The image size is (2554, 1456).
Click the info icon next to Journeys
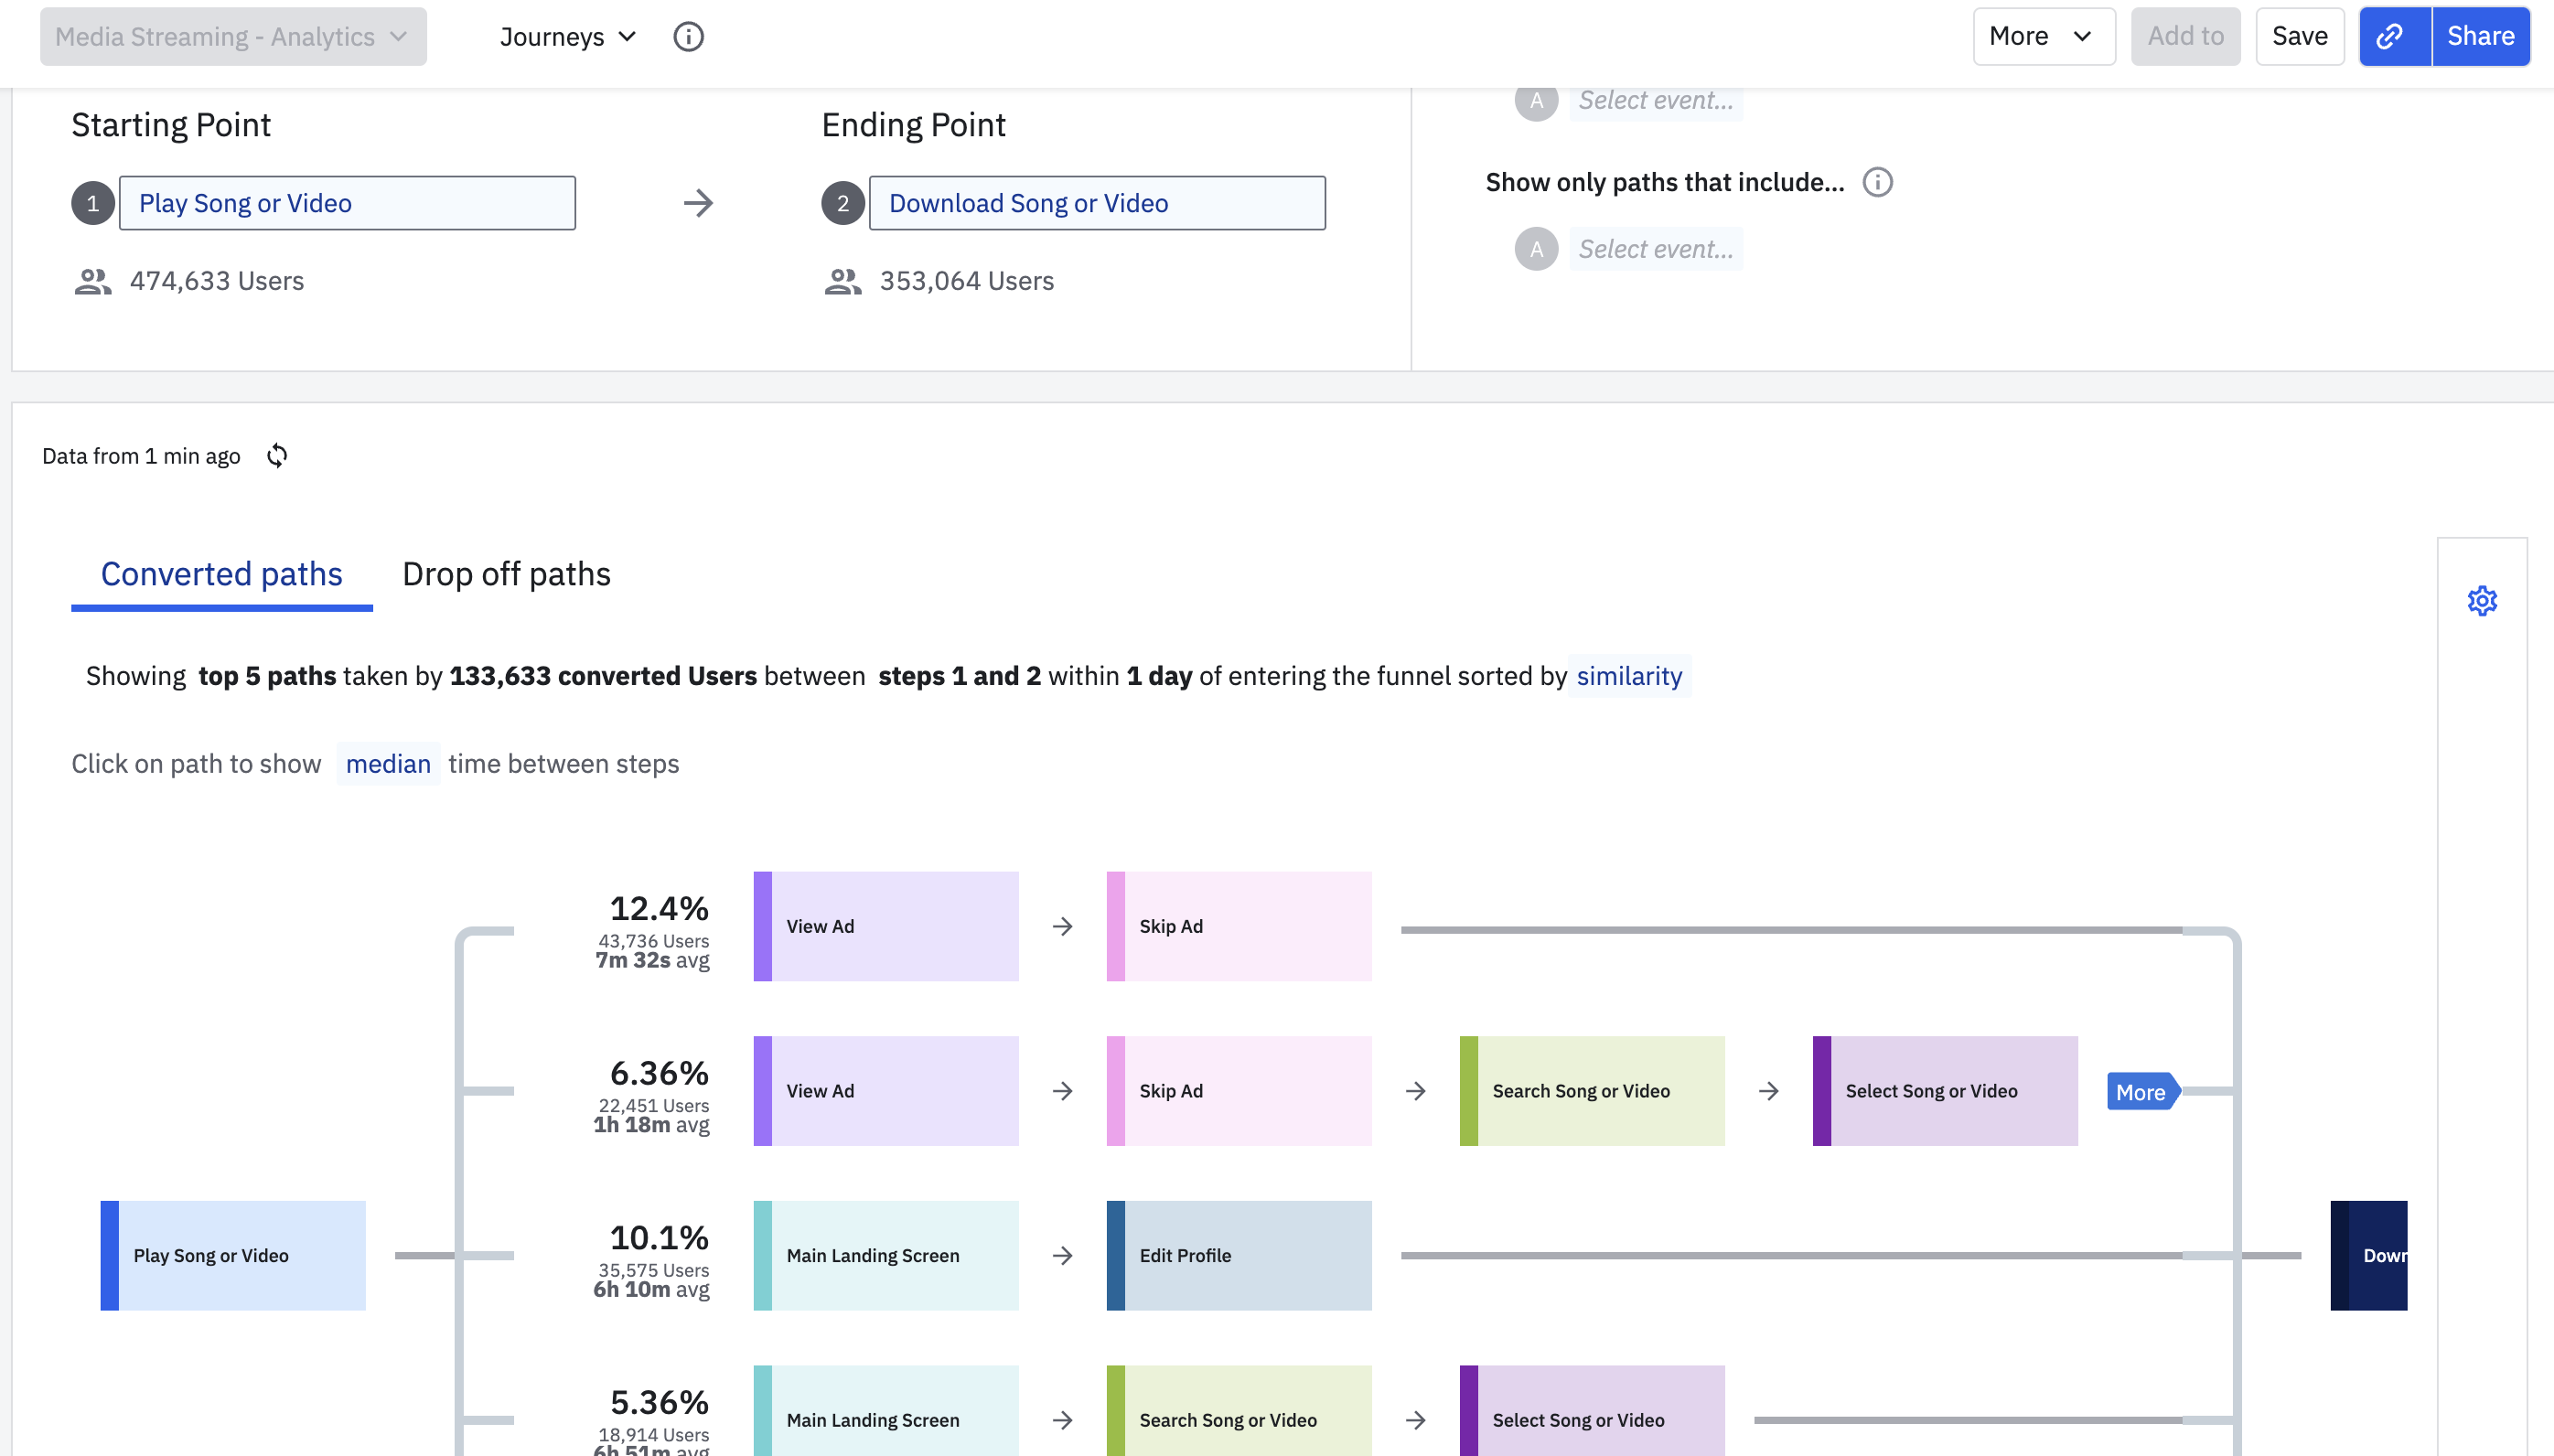point(688,37)
